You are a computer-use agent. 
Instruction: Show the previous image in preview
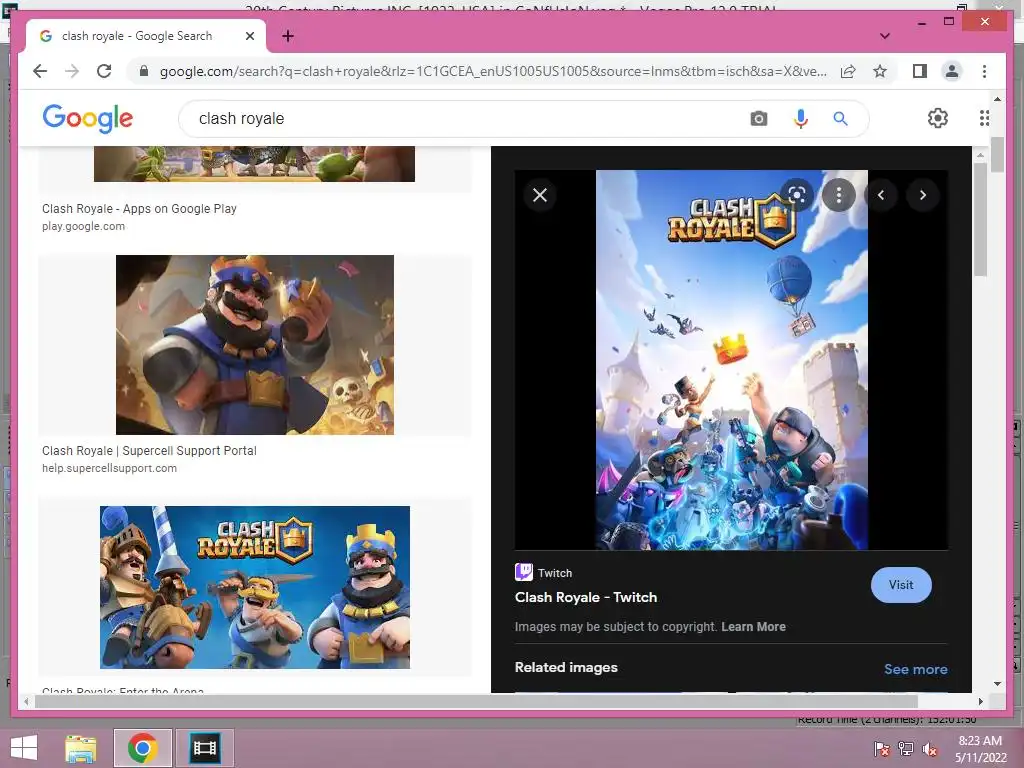click(x=880, y=195)
